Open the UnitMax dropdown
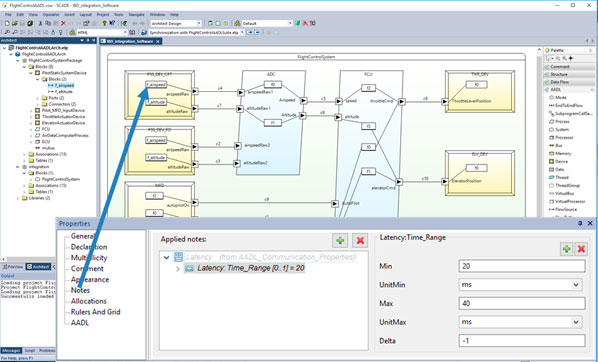Viewport: 598px width, 362px height. click(576, 322)
